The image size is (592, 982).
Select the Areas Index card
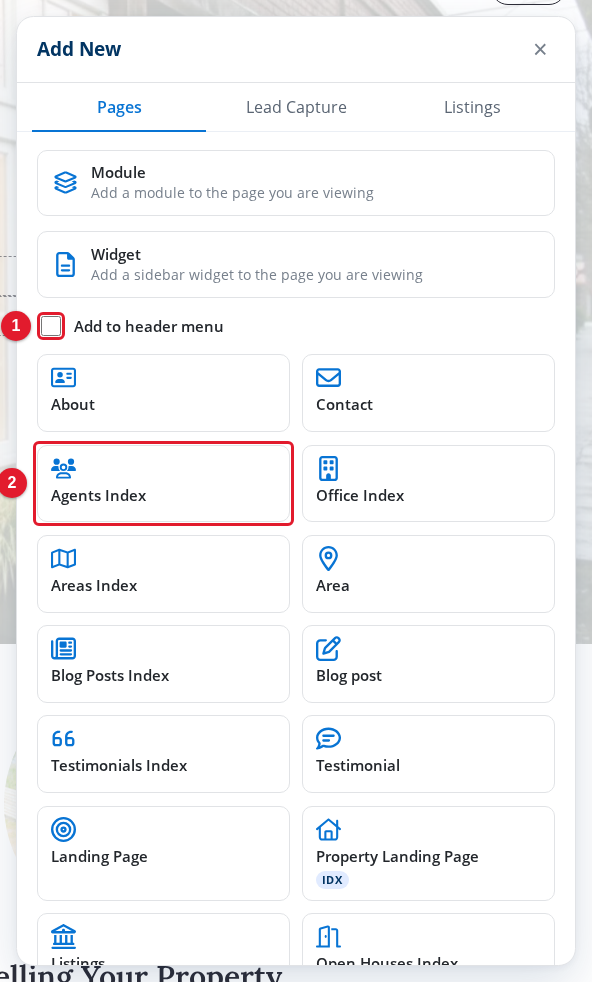[x=164, y=574]
